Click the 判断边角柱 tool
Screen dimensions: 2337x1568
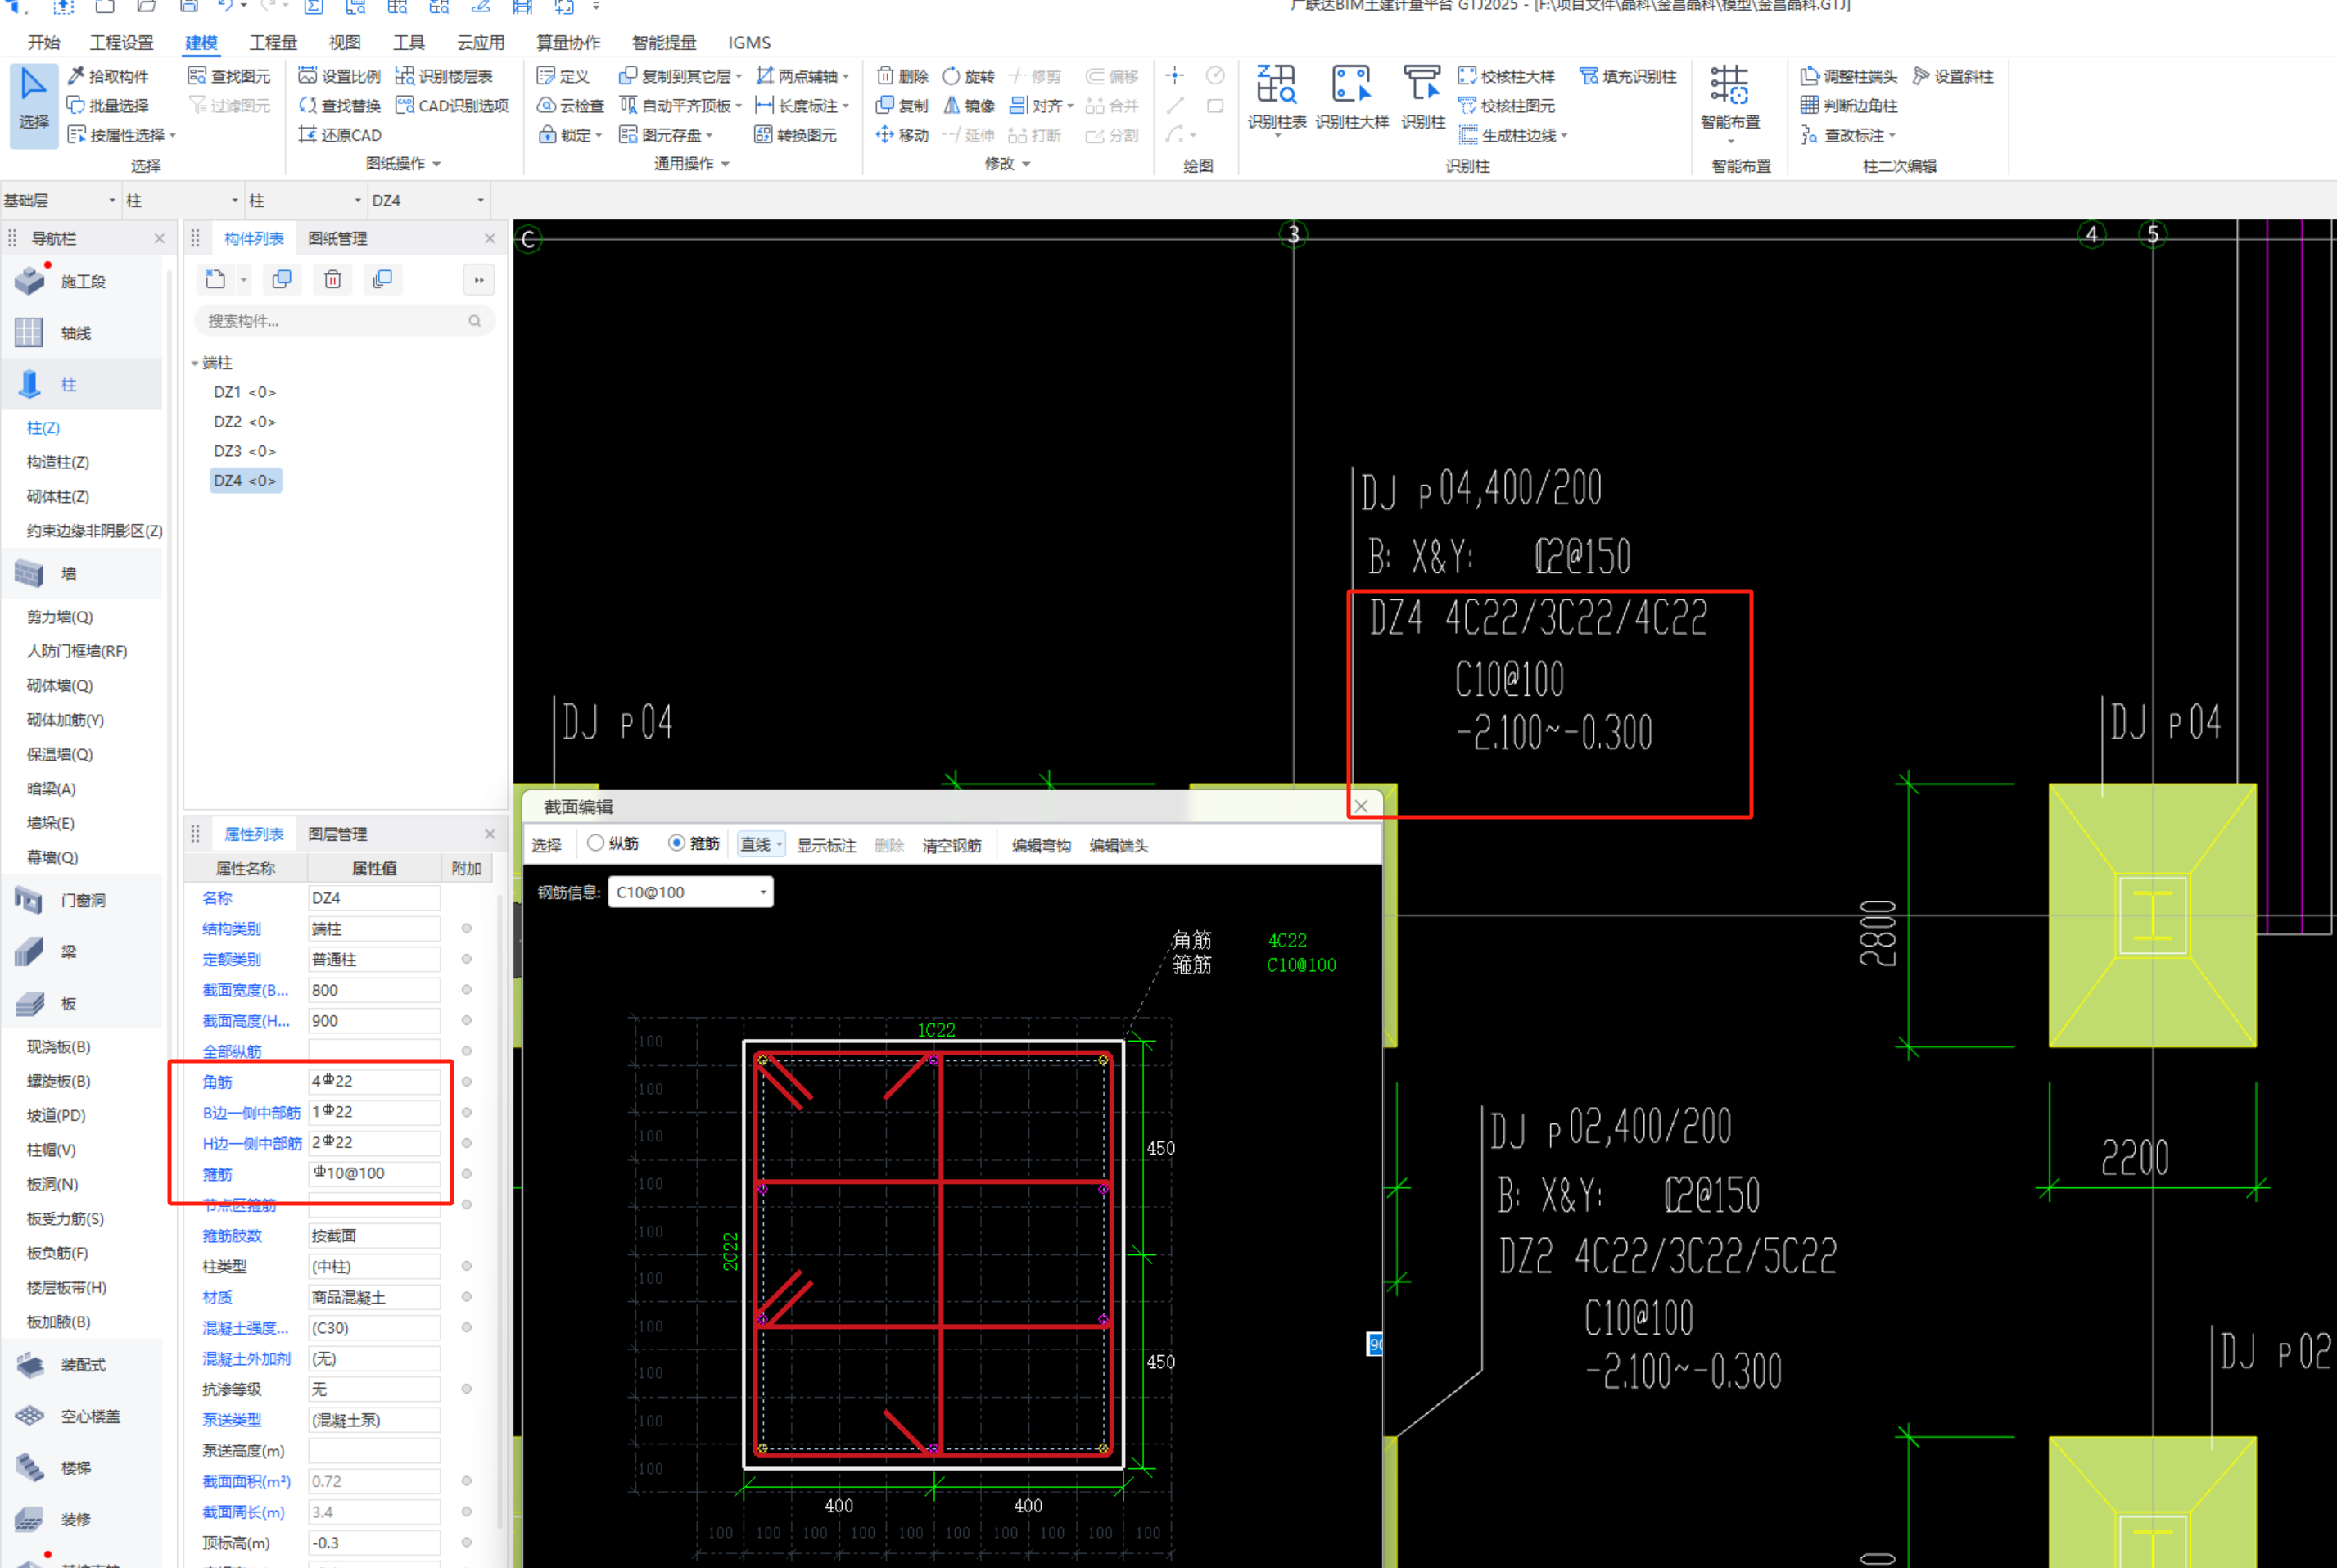click(1848, 105)
